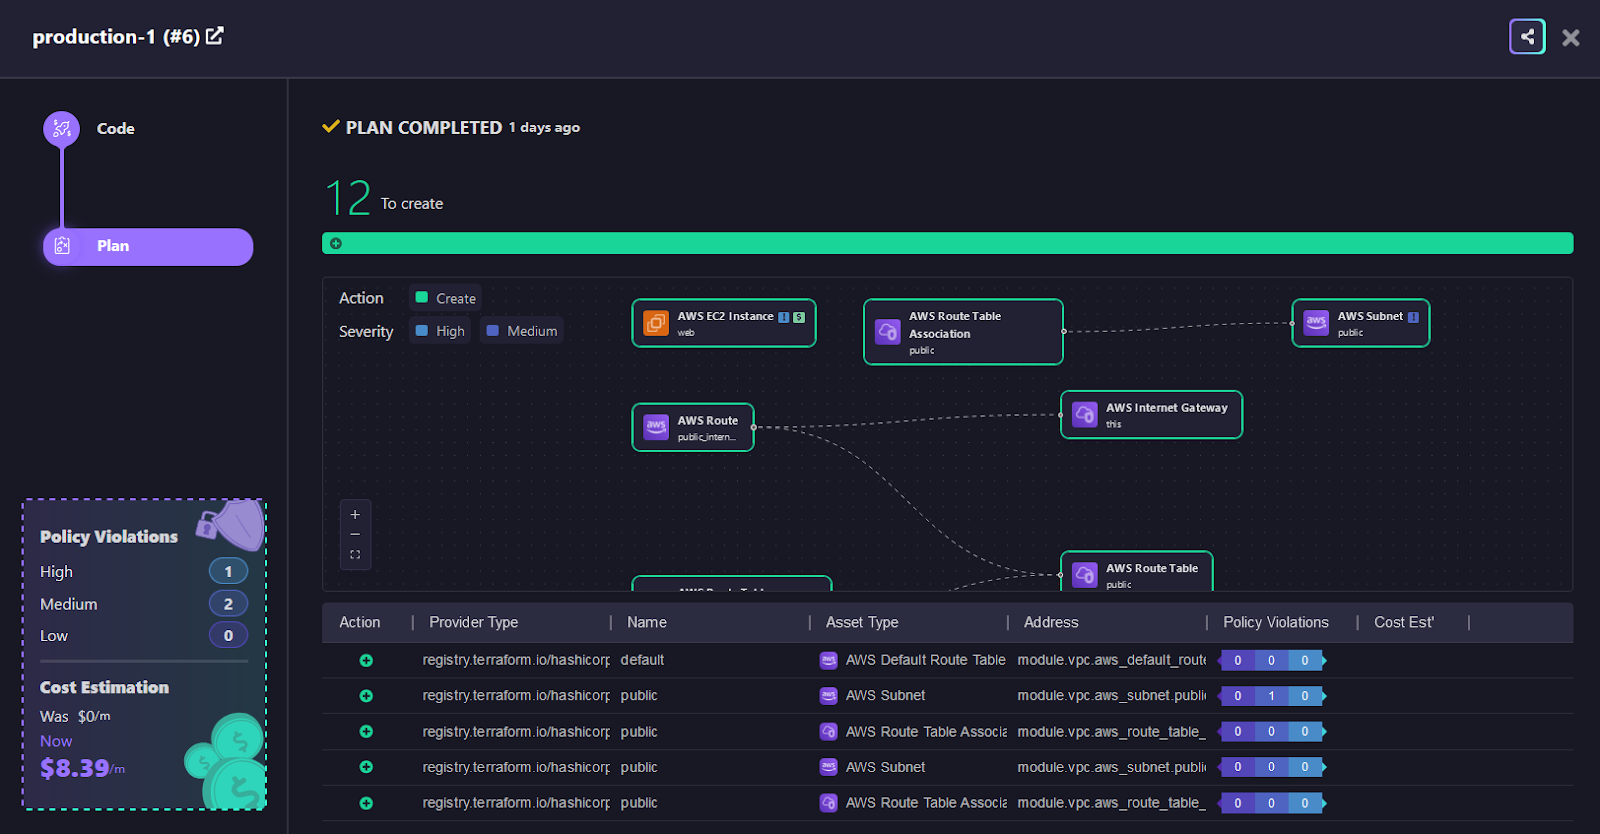Click EC2 node cost badge

point(799,317)
